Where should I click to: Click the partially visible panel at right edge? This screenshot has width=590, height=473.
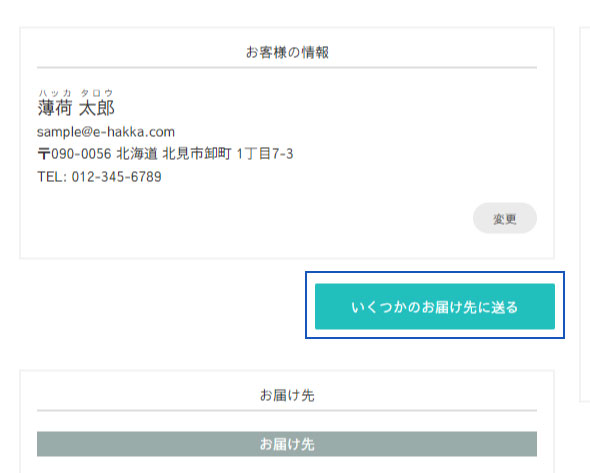[x=585, y=214]
